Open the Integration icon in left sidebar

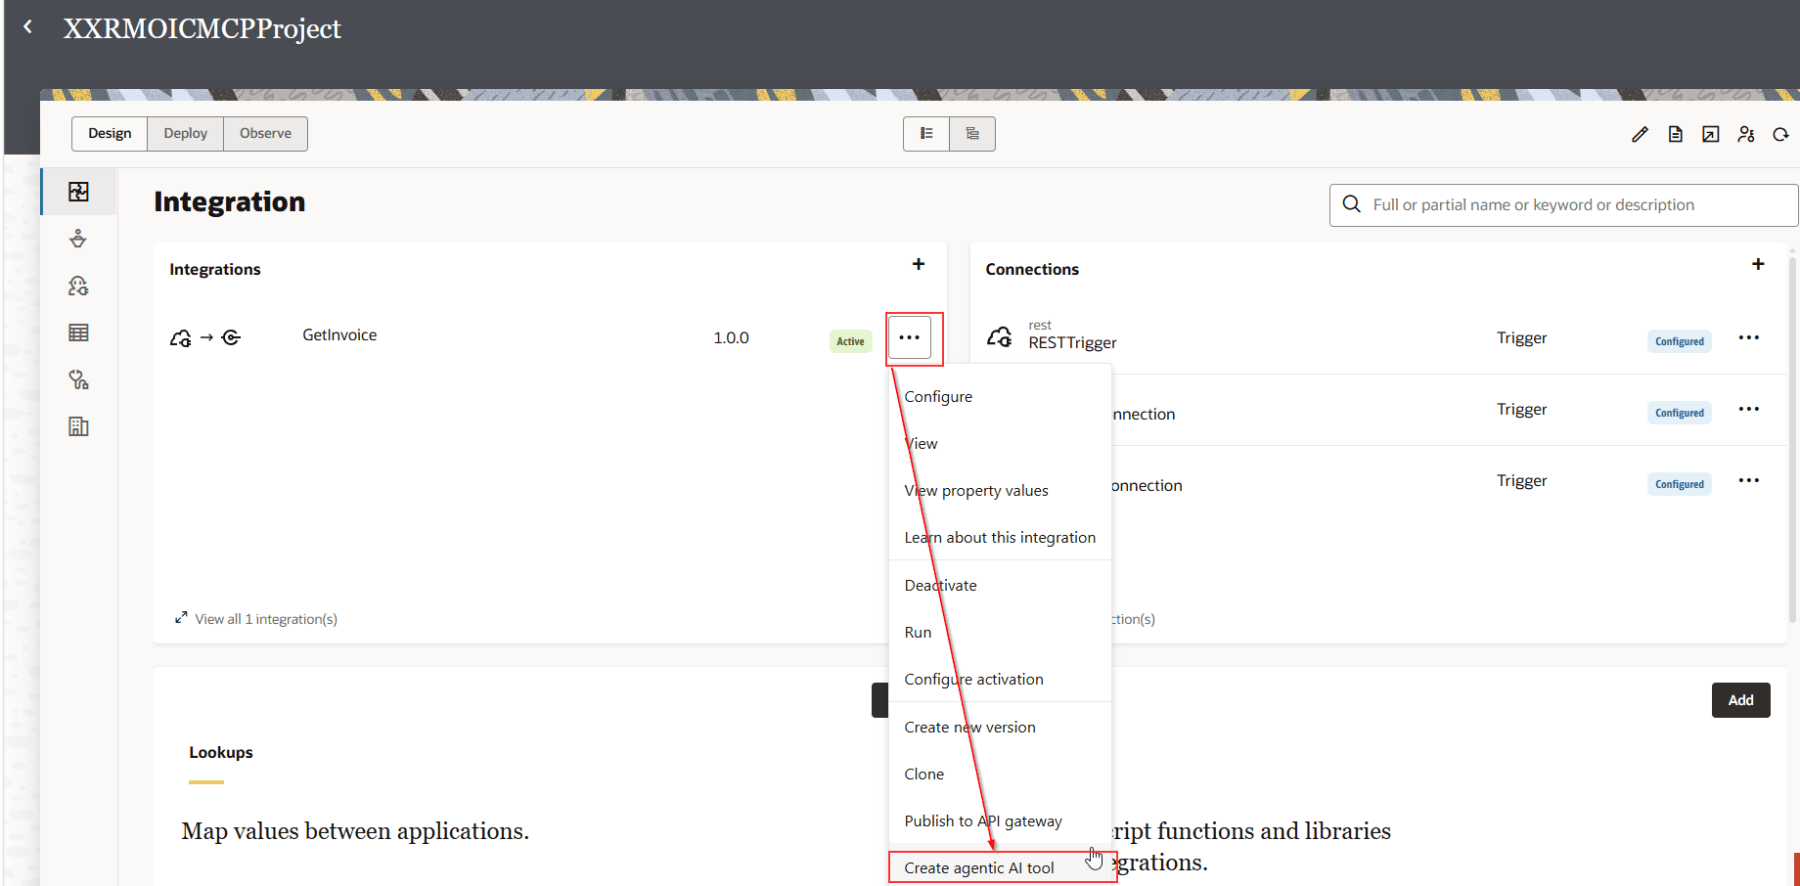point(79,192)
